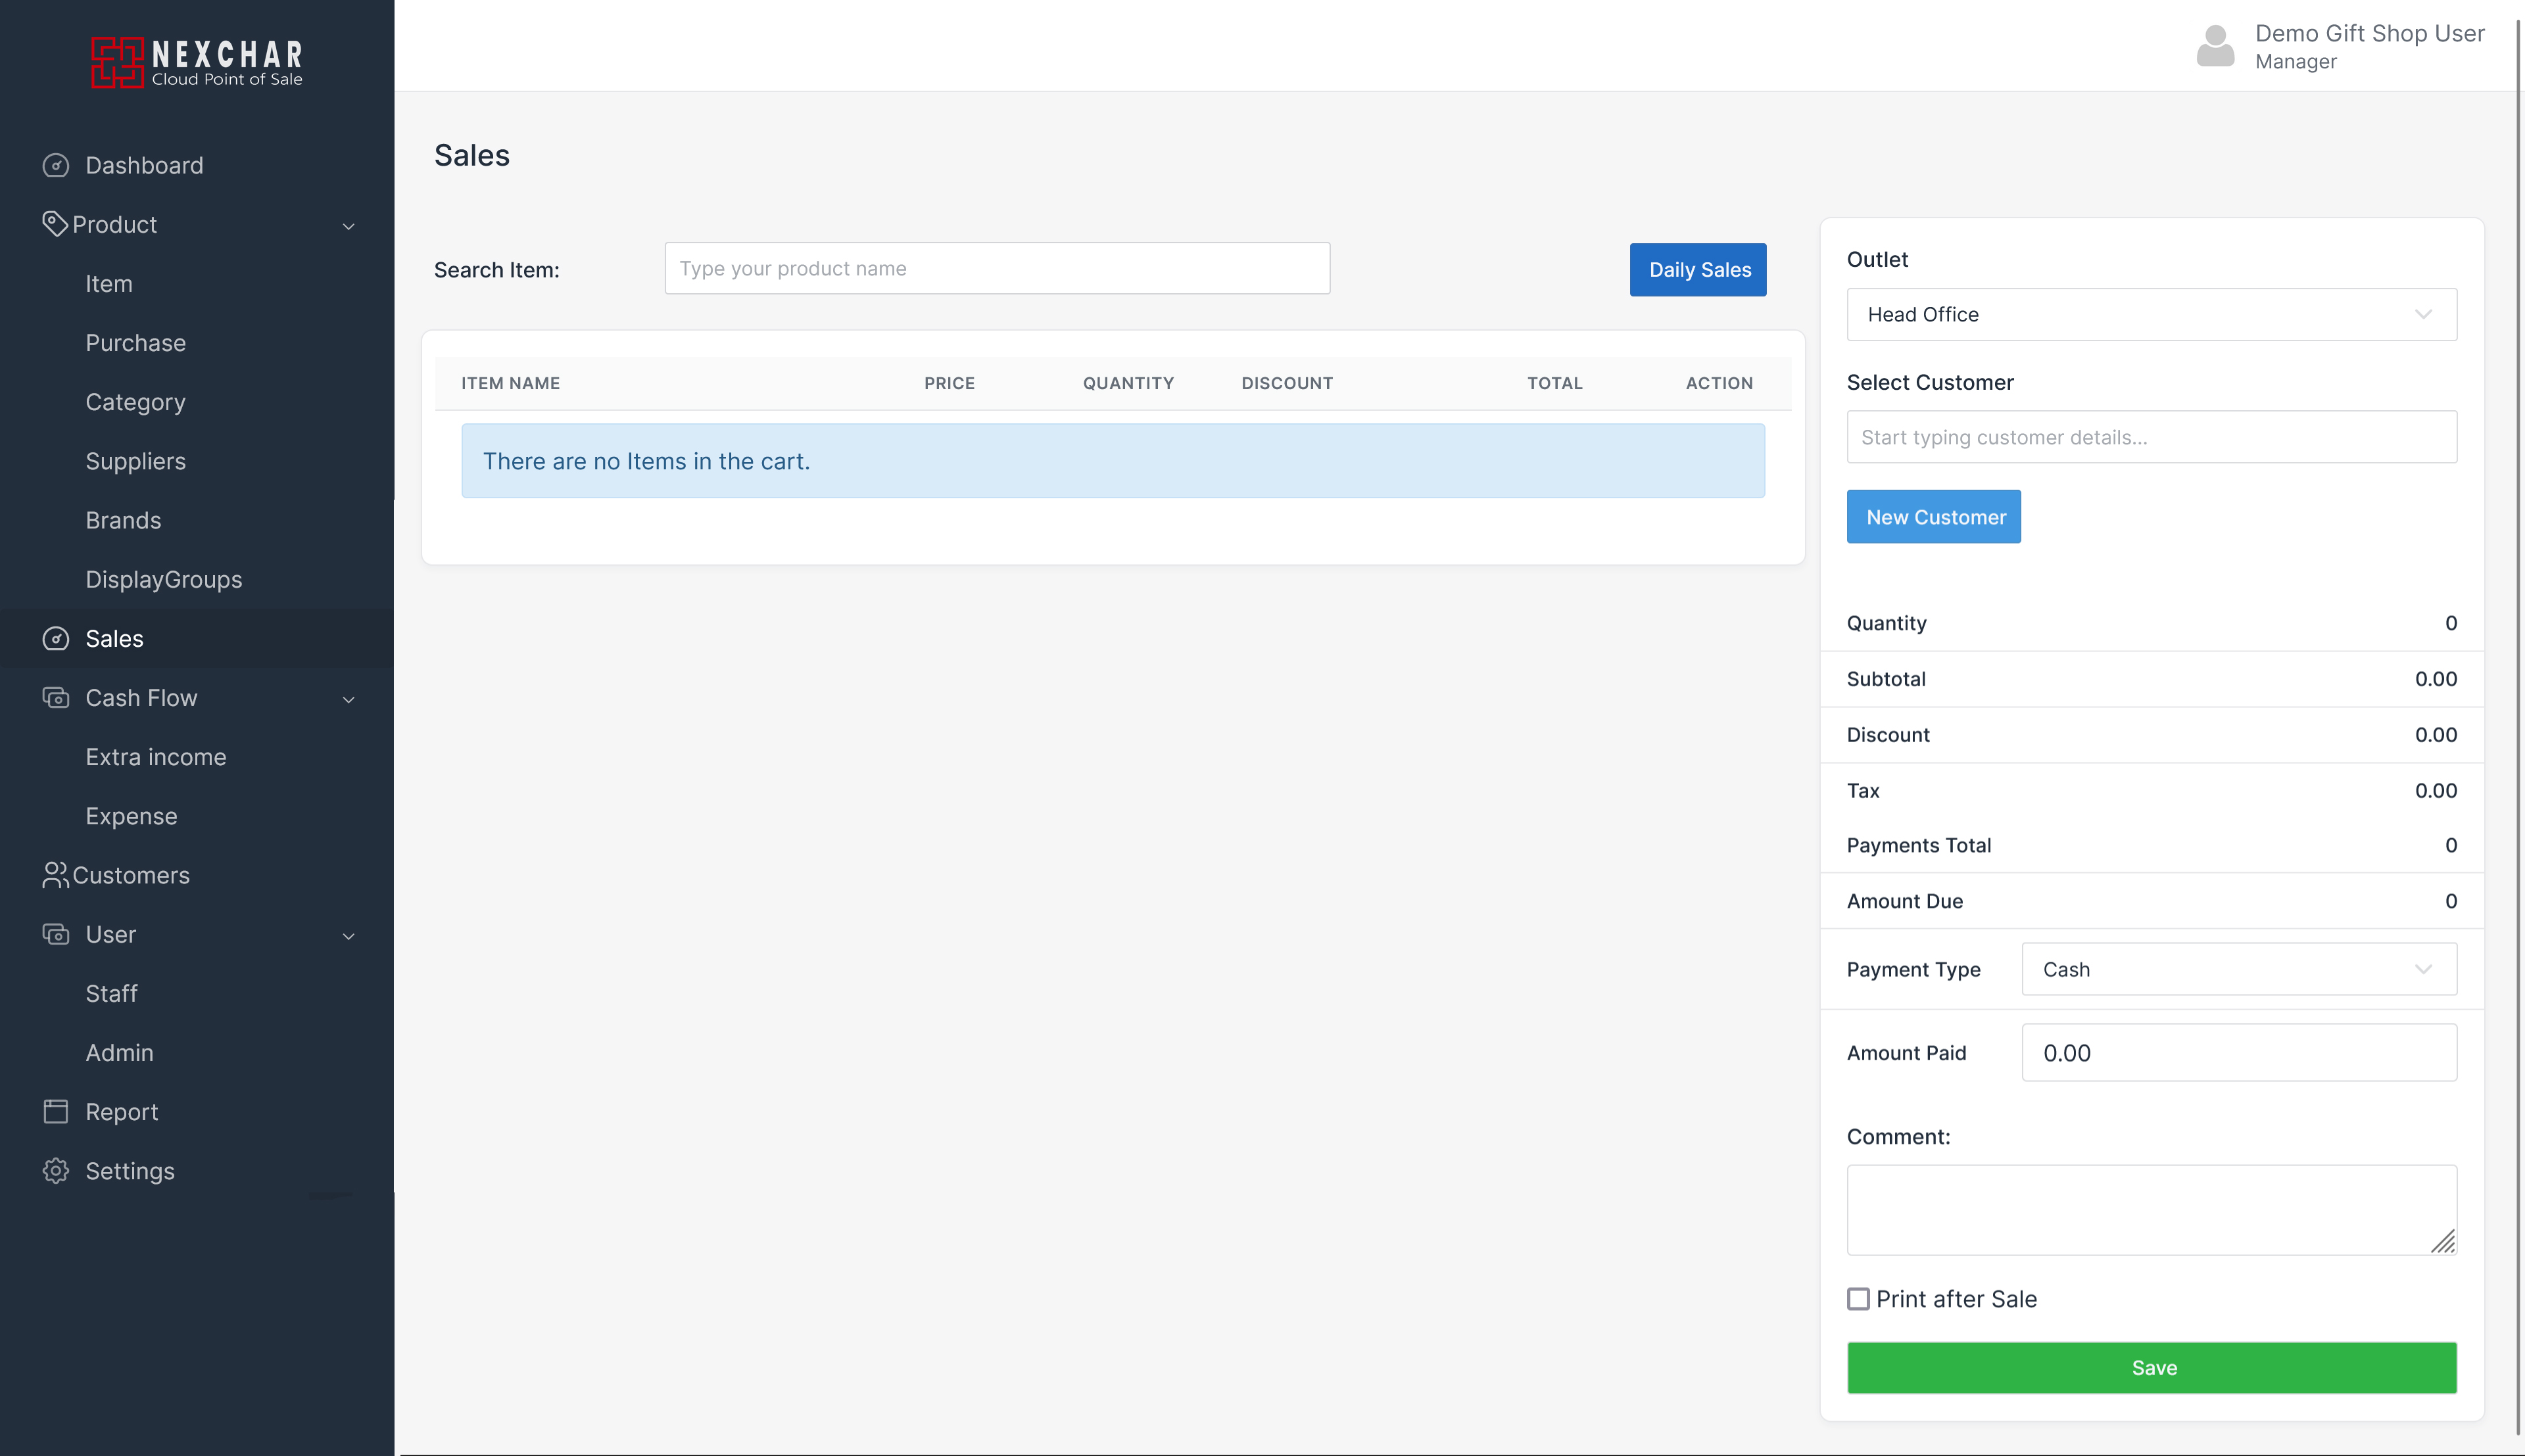Click the NEXCHAR logo
Image resolution: width=2525 pixels, height=1456 pixels.
(x=197, y=62)
